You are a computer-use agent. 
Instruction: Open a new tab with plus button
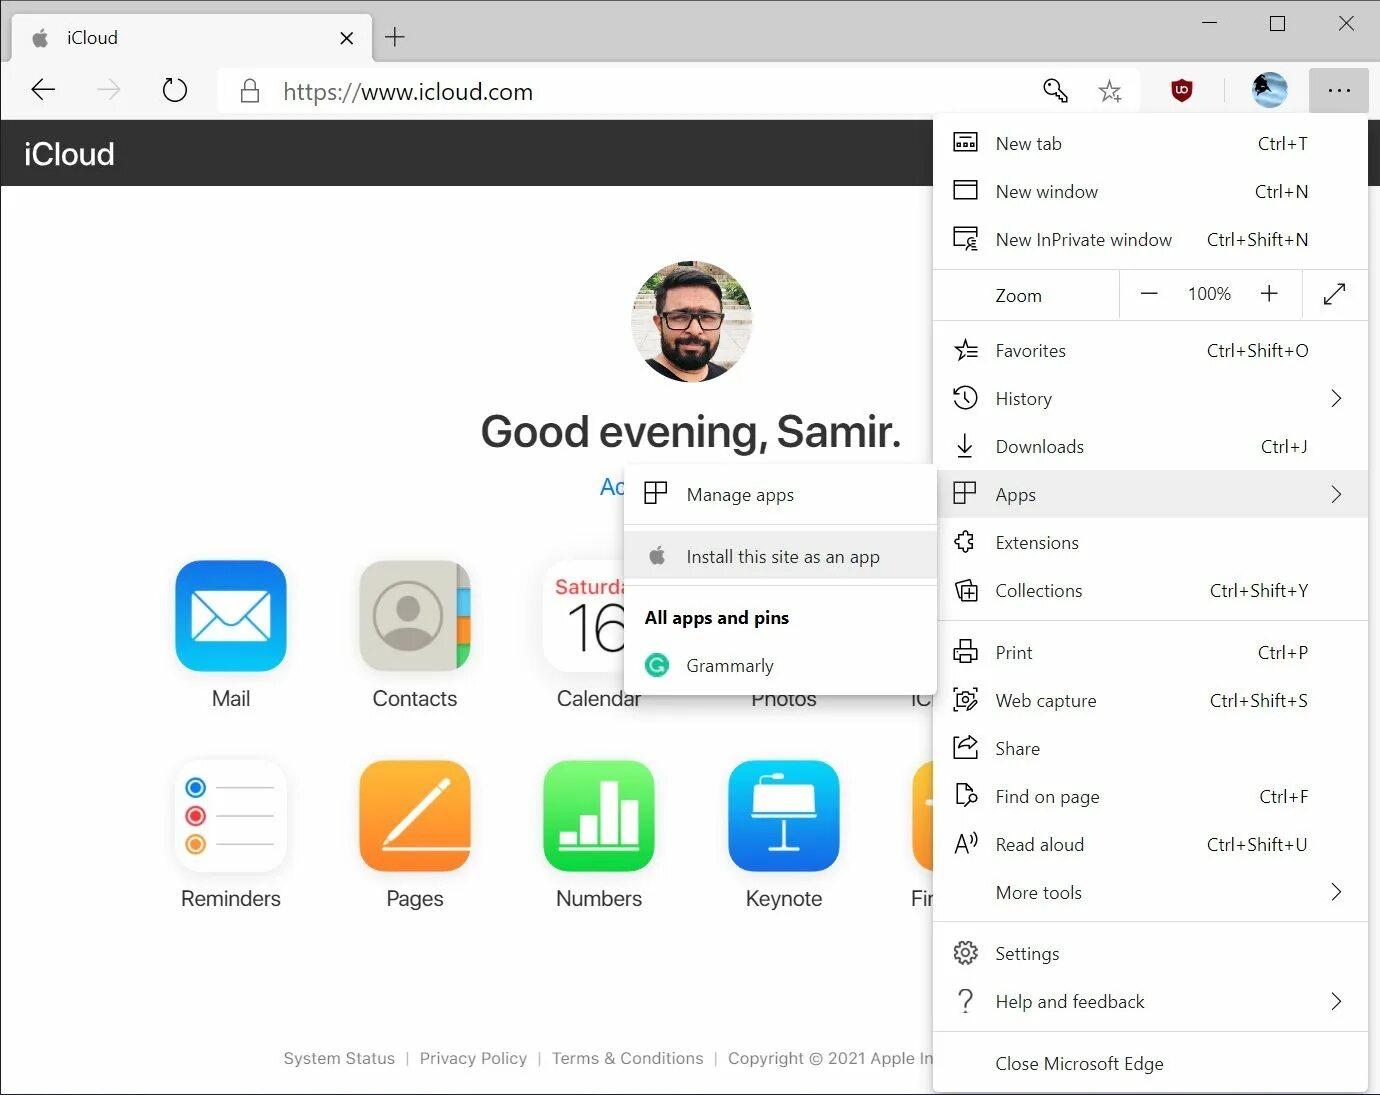pyautogui.click(x=395, y=38)
